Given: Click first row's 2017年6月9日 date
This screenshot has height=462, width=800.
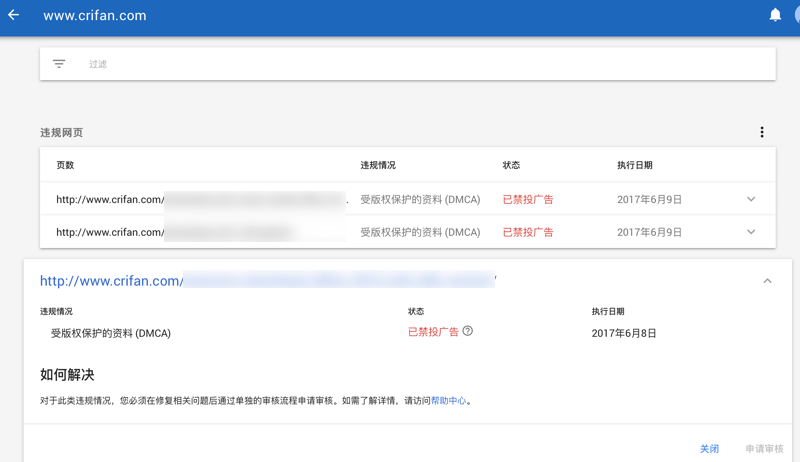Looking at the screenshot, I should pyautogui.click(x=649, y=199).
